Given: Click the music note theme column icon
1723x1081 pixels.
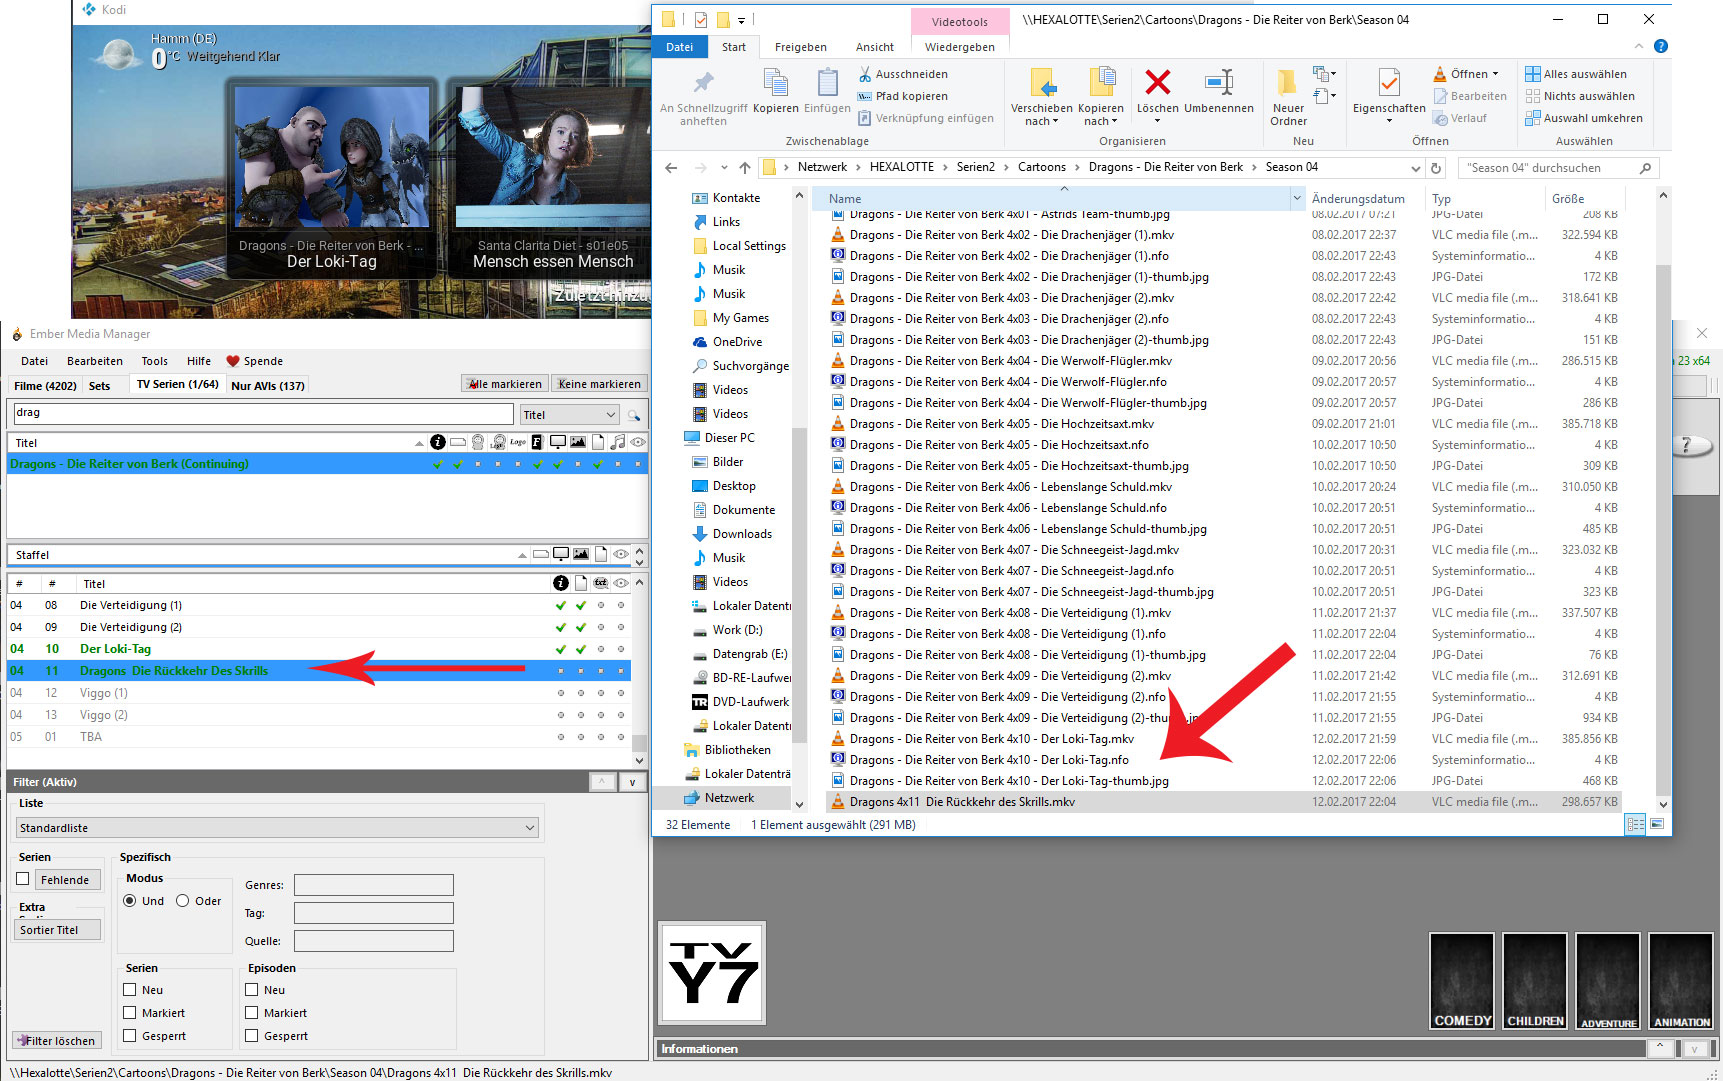Looking at the screenshot, I should click(618, 442).
